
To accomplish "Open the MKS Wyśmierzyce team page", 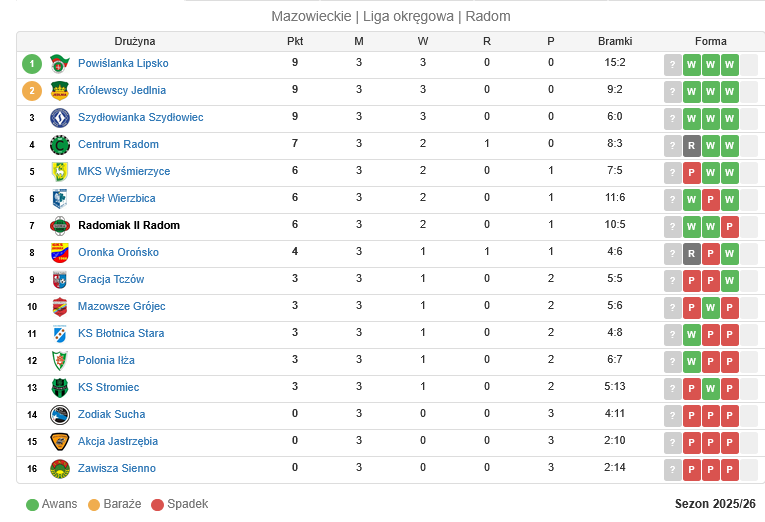I will coord(124,172).
